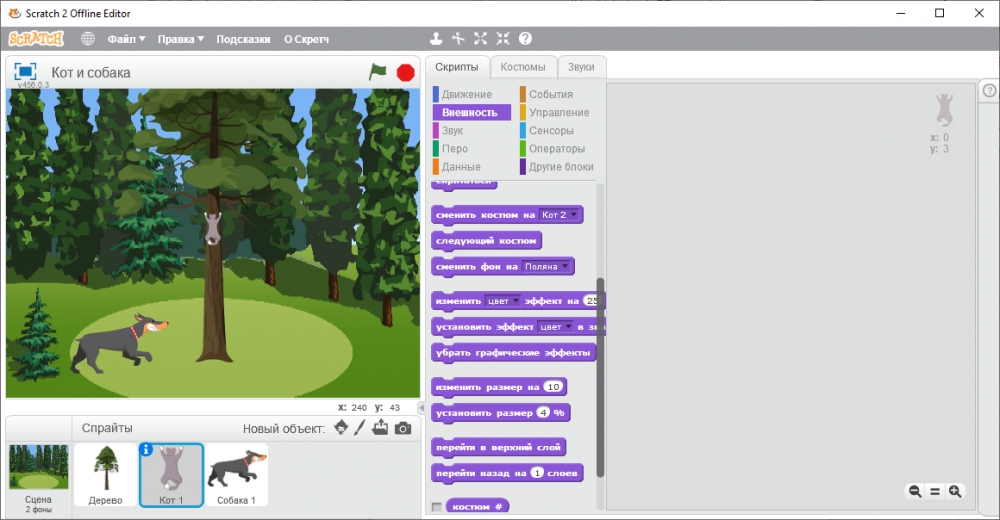Open the Кот 2 costume dropdown
This screenshot has height=520, width=1000.
pyautogui.click(x=559, y=215)
